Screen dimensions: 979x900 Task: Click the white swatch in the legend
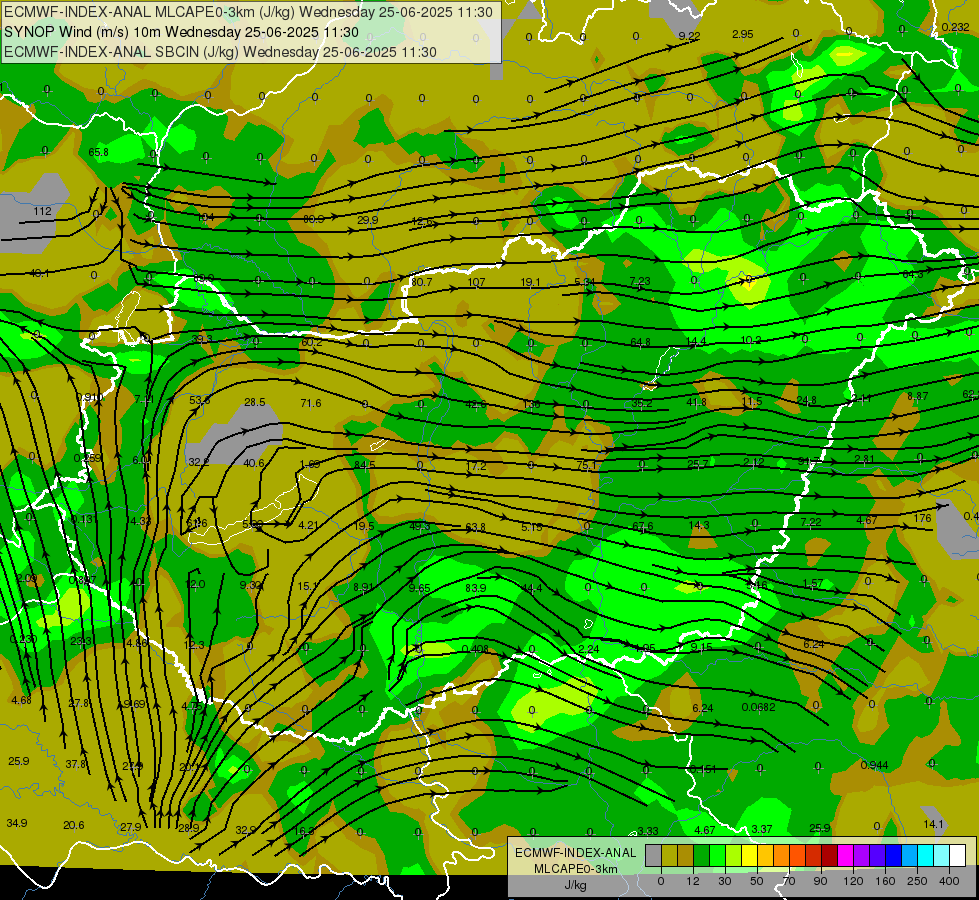(958, 855)
